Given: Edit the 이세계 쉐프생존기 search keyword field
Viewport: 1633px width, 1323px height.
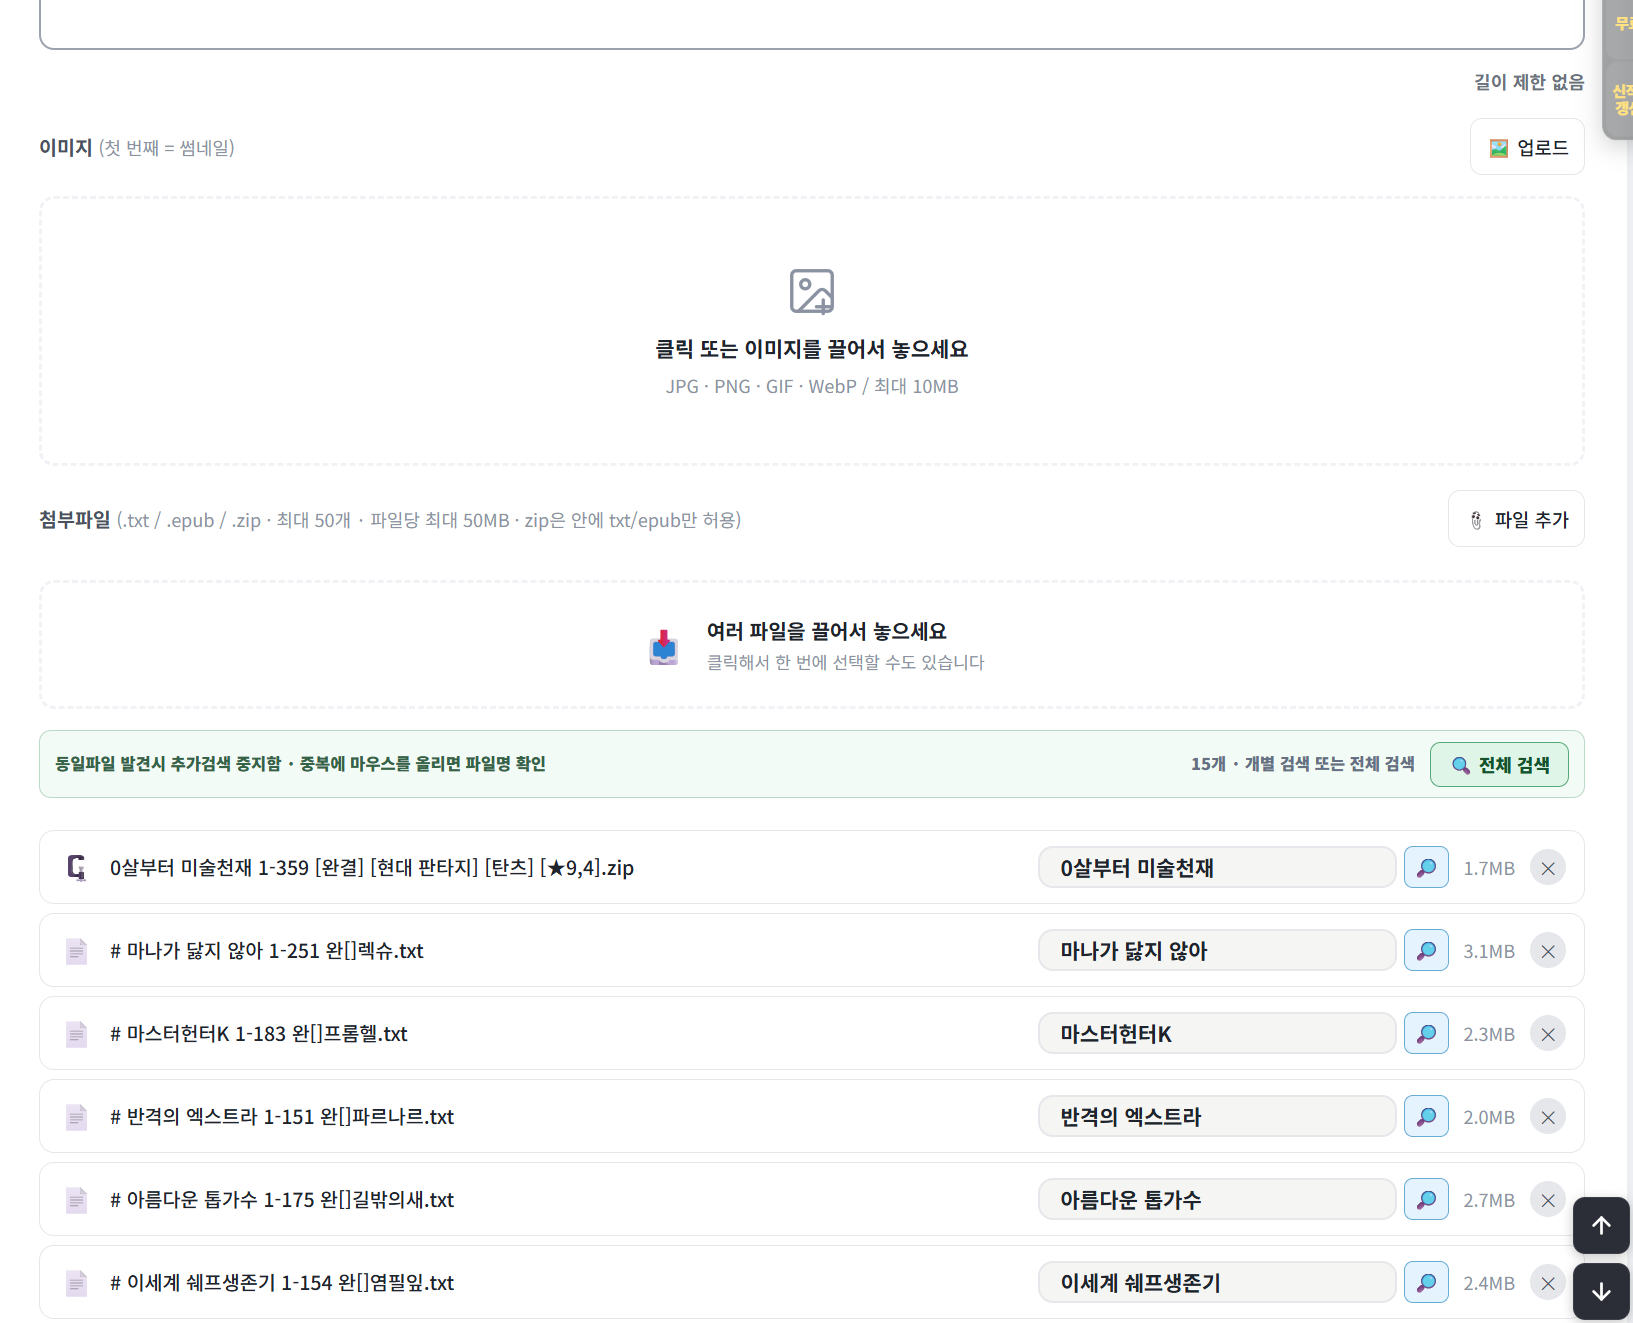Looking at the screenshot, I should 1217,1283.
